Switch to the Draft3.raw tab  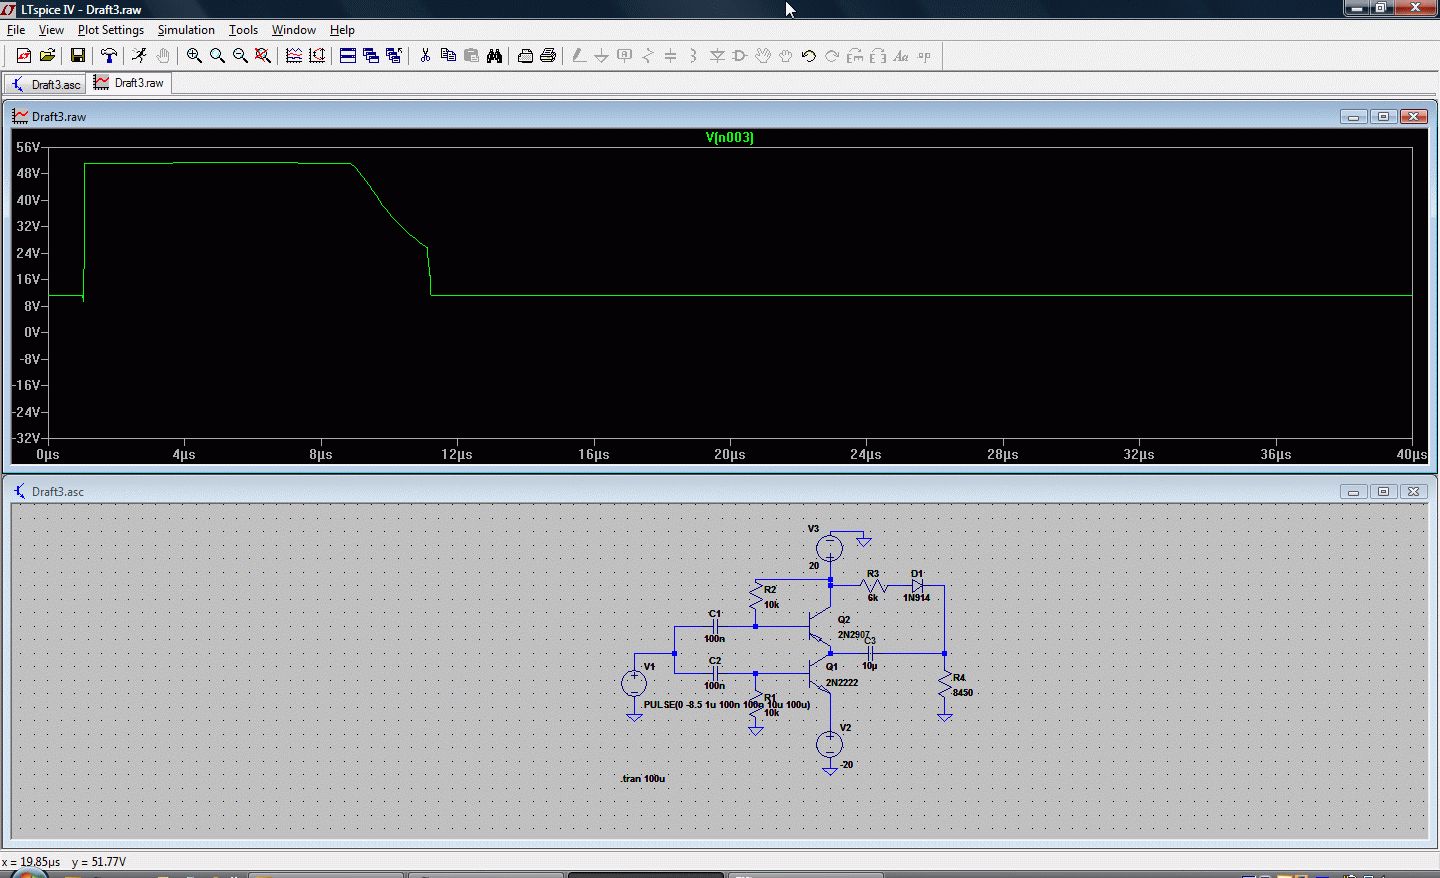point(129,83)
